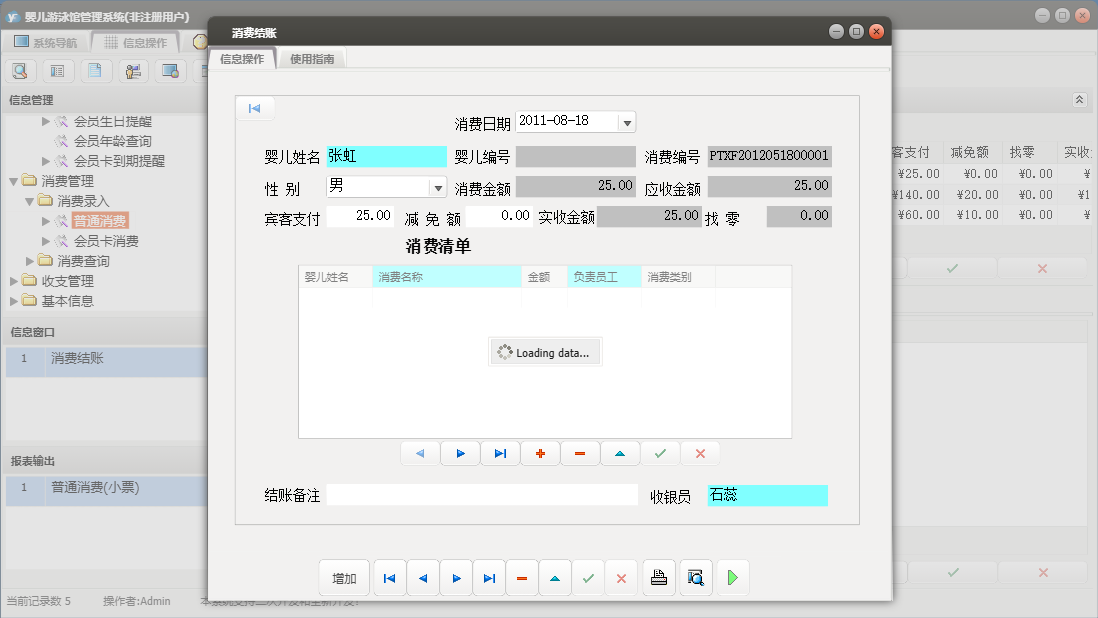The height and width of the screenshot is (618, 1098).
Task: Open the print preview icon near bottom right
Action: point(695,577)
